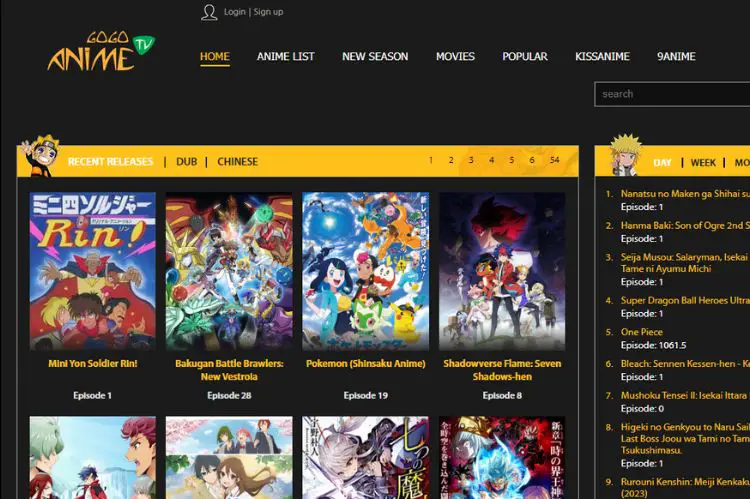Open second-row poster with cherry blossom school scene

point(229,457)
